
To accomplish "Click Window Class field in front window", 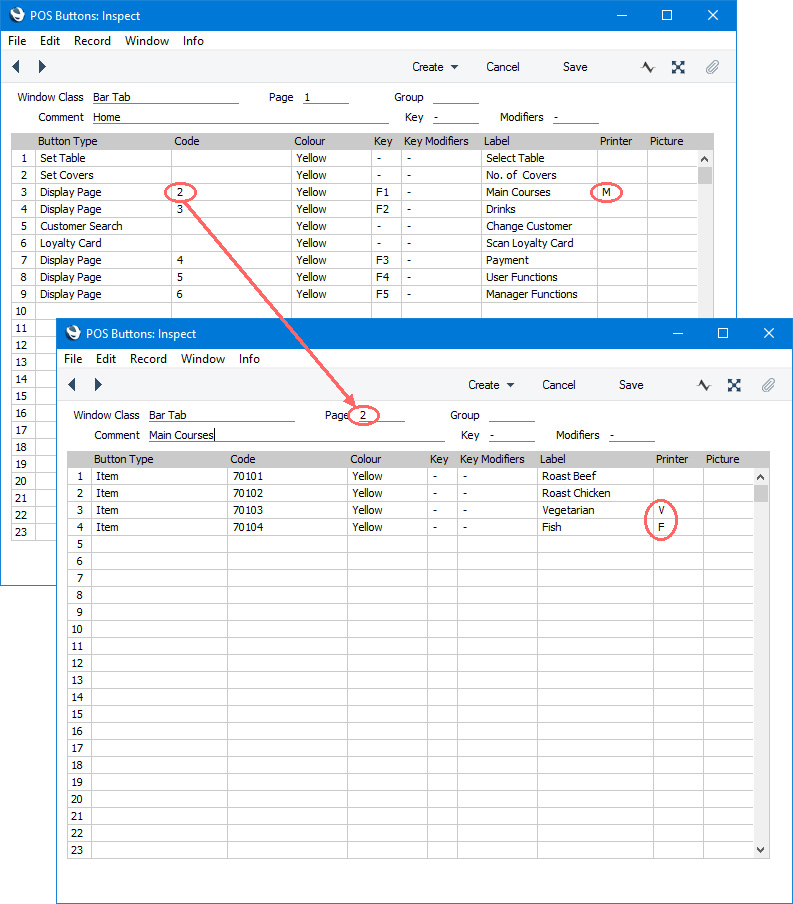I will (x=220, y=415).
